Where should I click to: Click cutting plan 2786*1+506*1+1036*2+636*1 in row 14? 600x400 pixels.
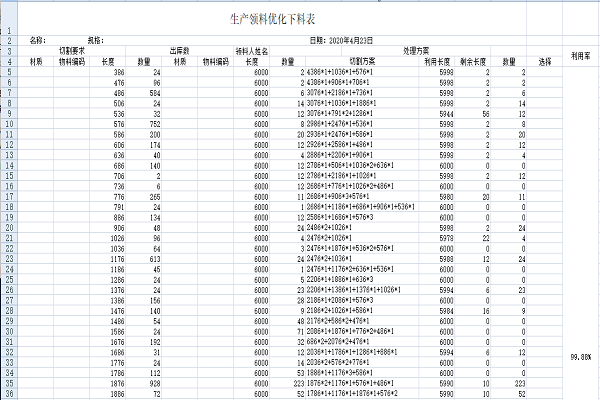point(350,166)
